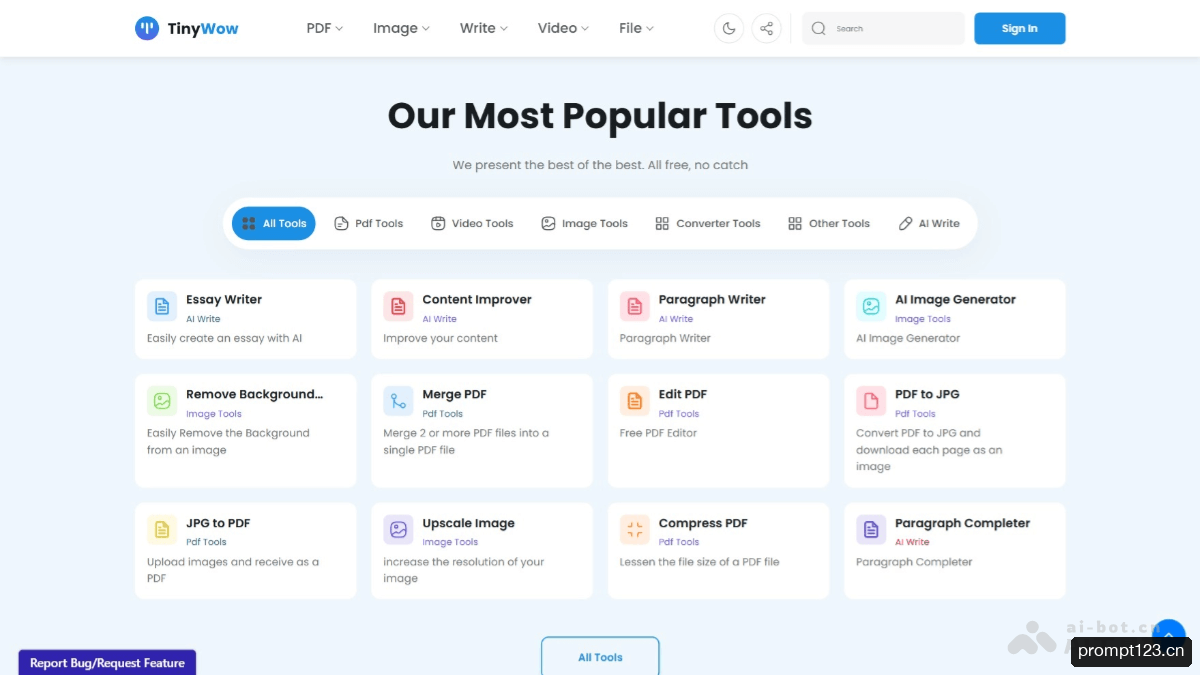Click the Search input field
Viewport: 1200px width, 675px height.
tap(884, 28)
